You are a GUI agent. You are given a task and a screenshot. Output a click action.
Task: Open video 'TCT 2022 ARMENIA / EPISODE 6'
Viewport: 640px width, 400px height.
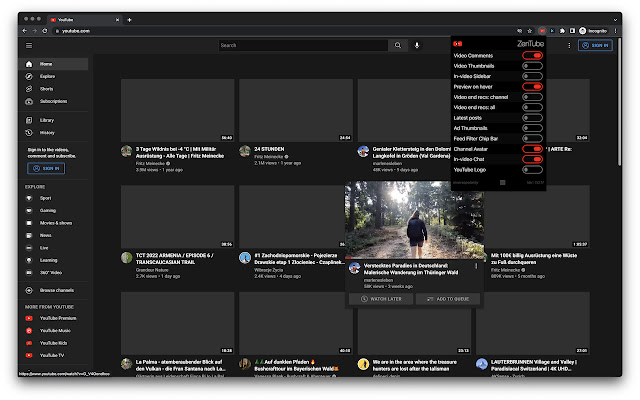pos(175,259)
